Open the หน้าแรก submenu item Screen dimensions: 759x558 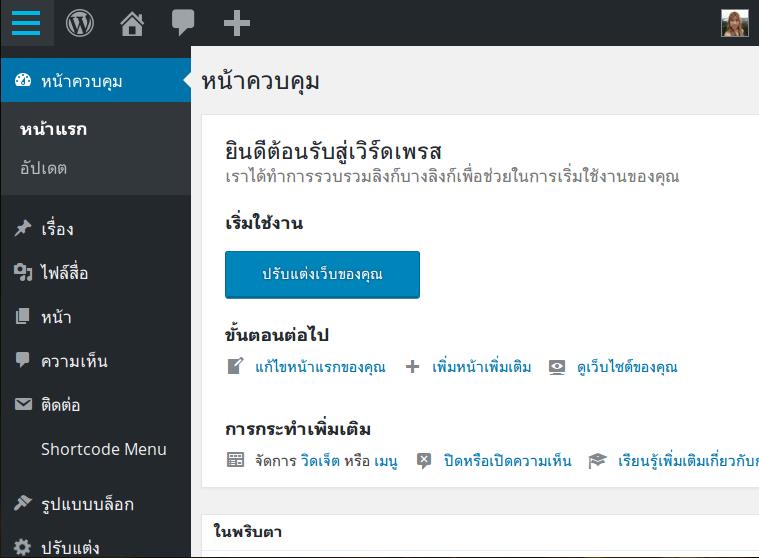point(53,129)
